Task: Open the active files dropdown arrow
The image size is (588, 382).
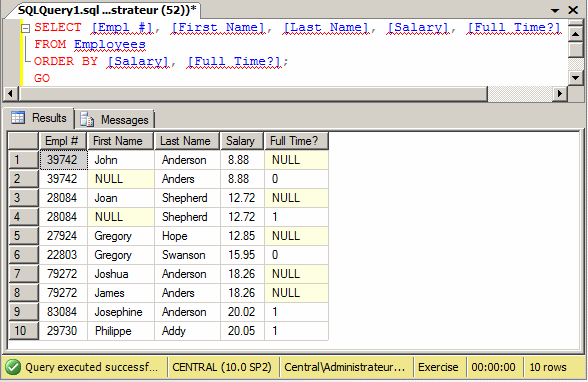Action: pyautogui.click(x=555, y=10)
